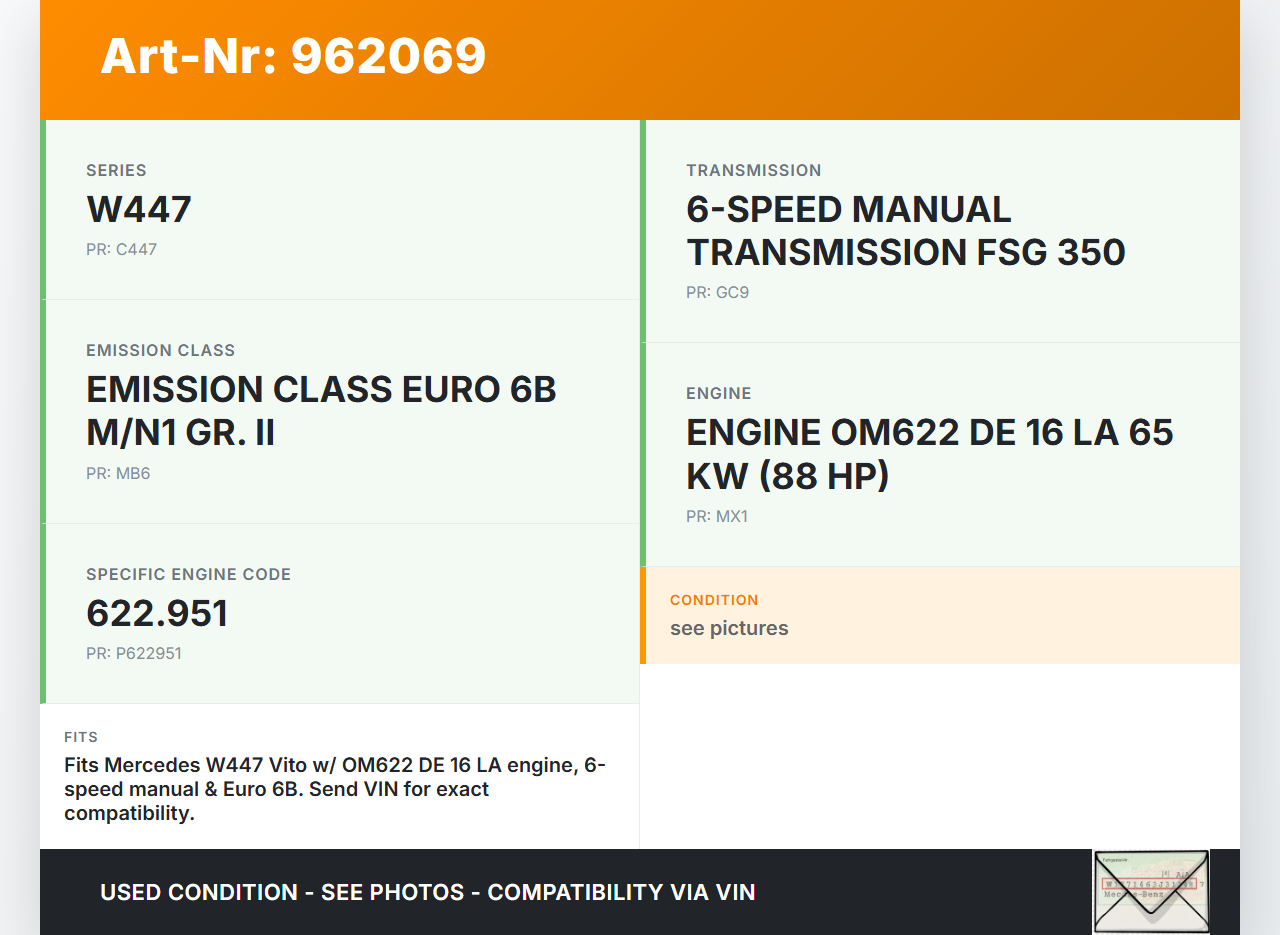Select 'EMISSION CLASS EURO 6B M/N1 GR. II' value
The width and height of the screenshot is (1280, 935).
pyautogui.click(x=321, y=411)
